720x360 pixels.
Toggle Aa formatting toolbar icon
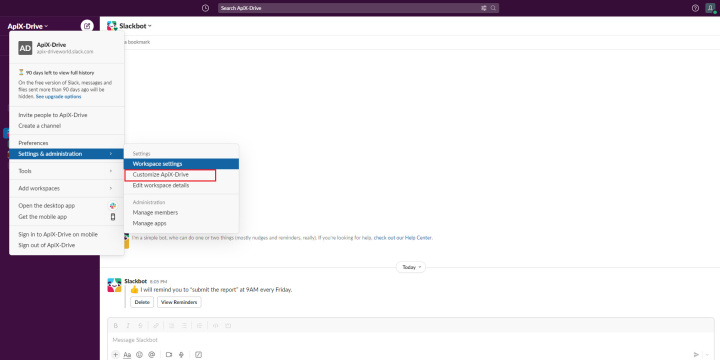(x=128, y=354)
